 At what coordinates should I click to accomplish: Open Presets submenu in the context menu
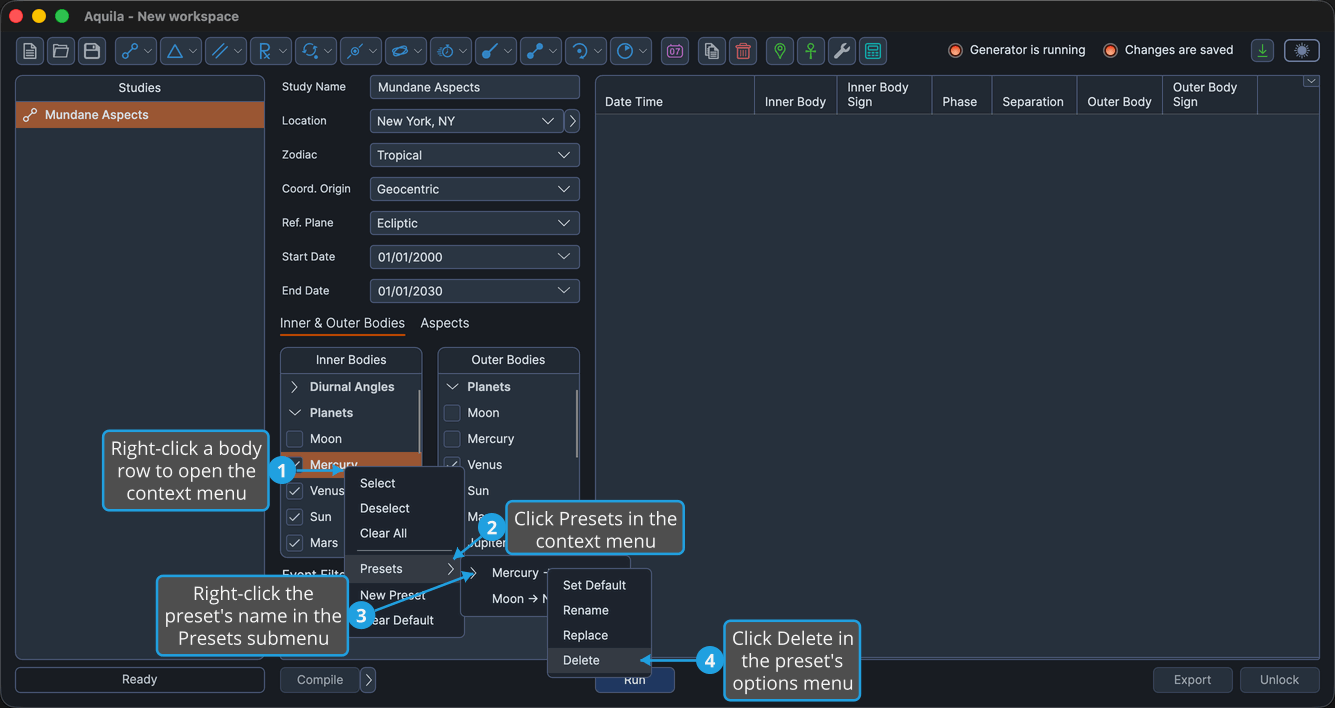(404, 569)
